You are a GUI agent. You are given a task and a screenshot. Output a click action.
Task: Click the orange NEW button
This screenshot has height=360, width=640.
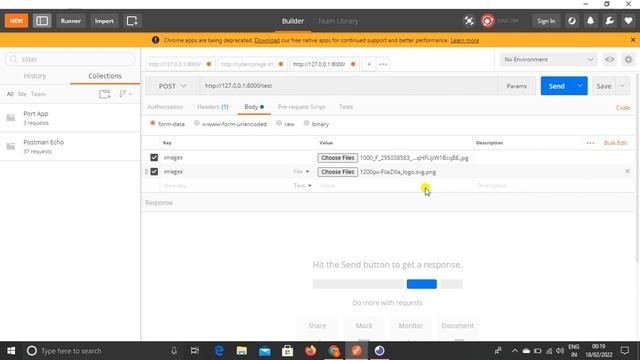(16, 21)
